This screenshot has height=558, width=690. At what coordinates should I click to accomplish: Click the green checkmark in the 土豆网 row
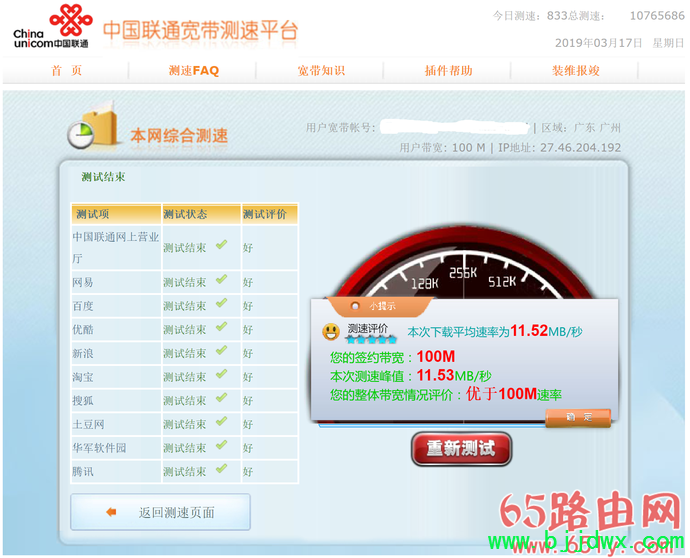coord(221,422)
